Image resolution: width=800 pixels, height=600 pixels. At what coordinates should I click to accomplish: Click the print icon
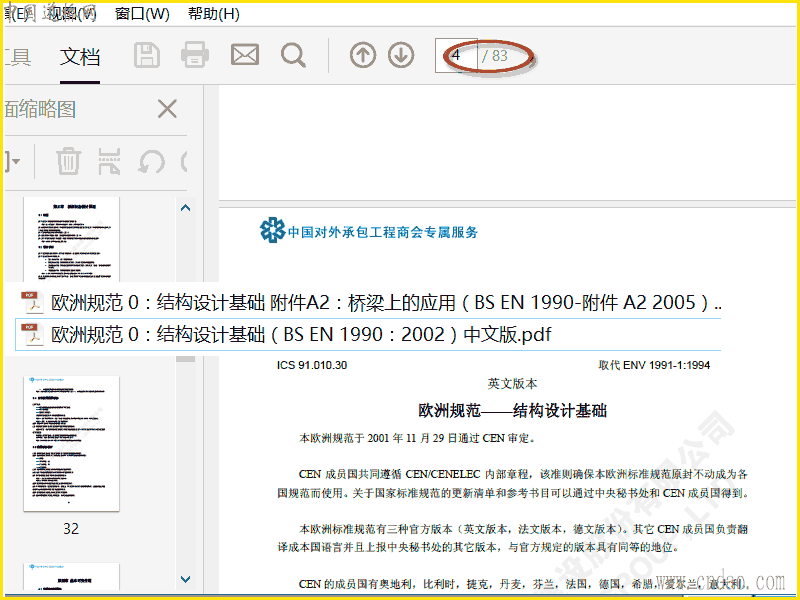pos(195,55)
